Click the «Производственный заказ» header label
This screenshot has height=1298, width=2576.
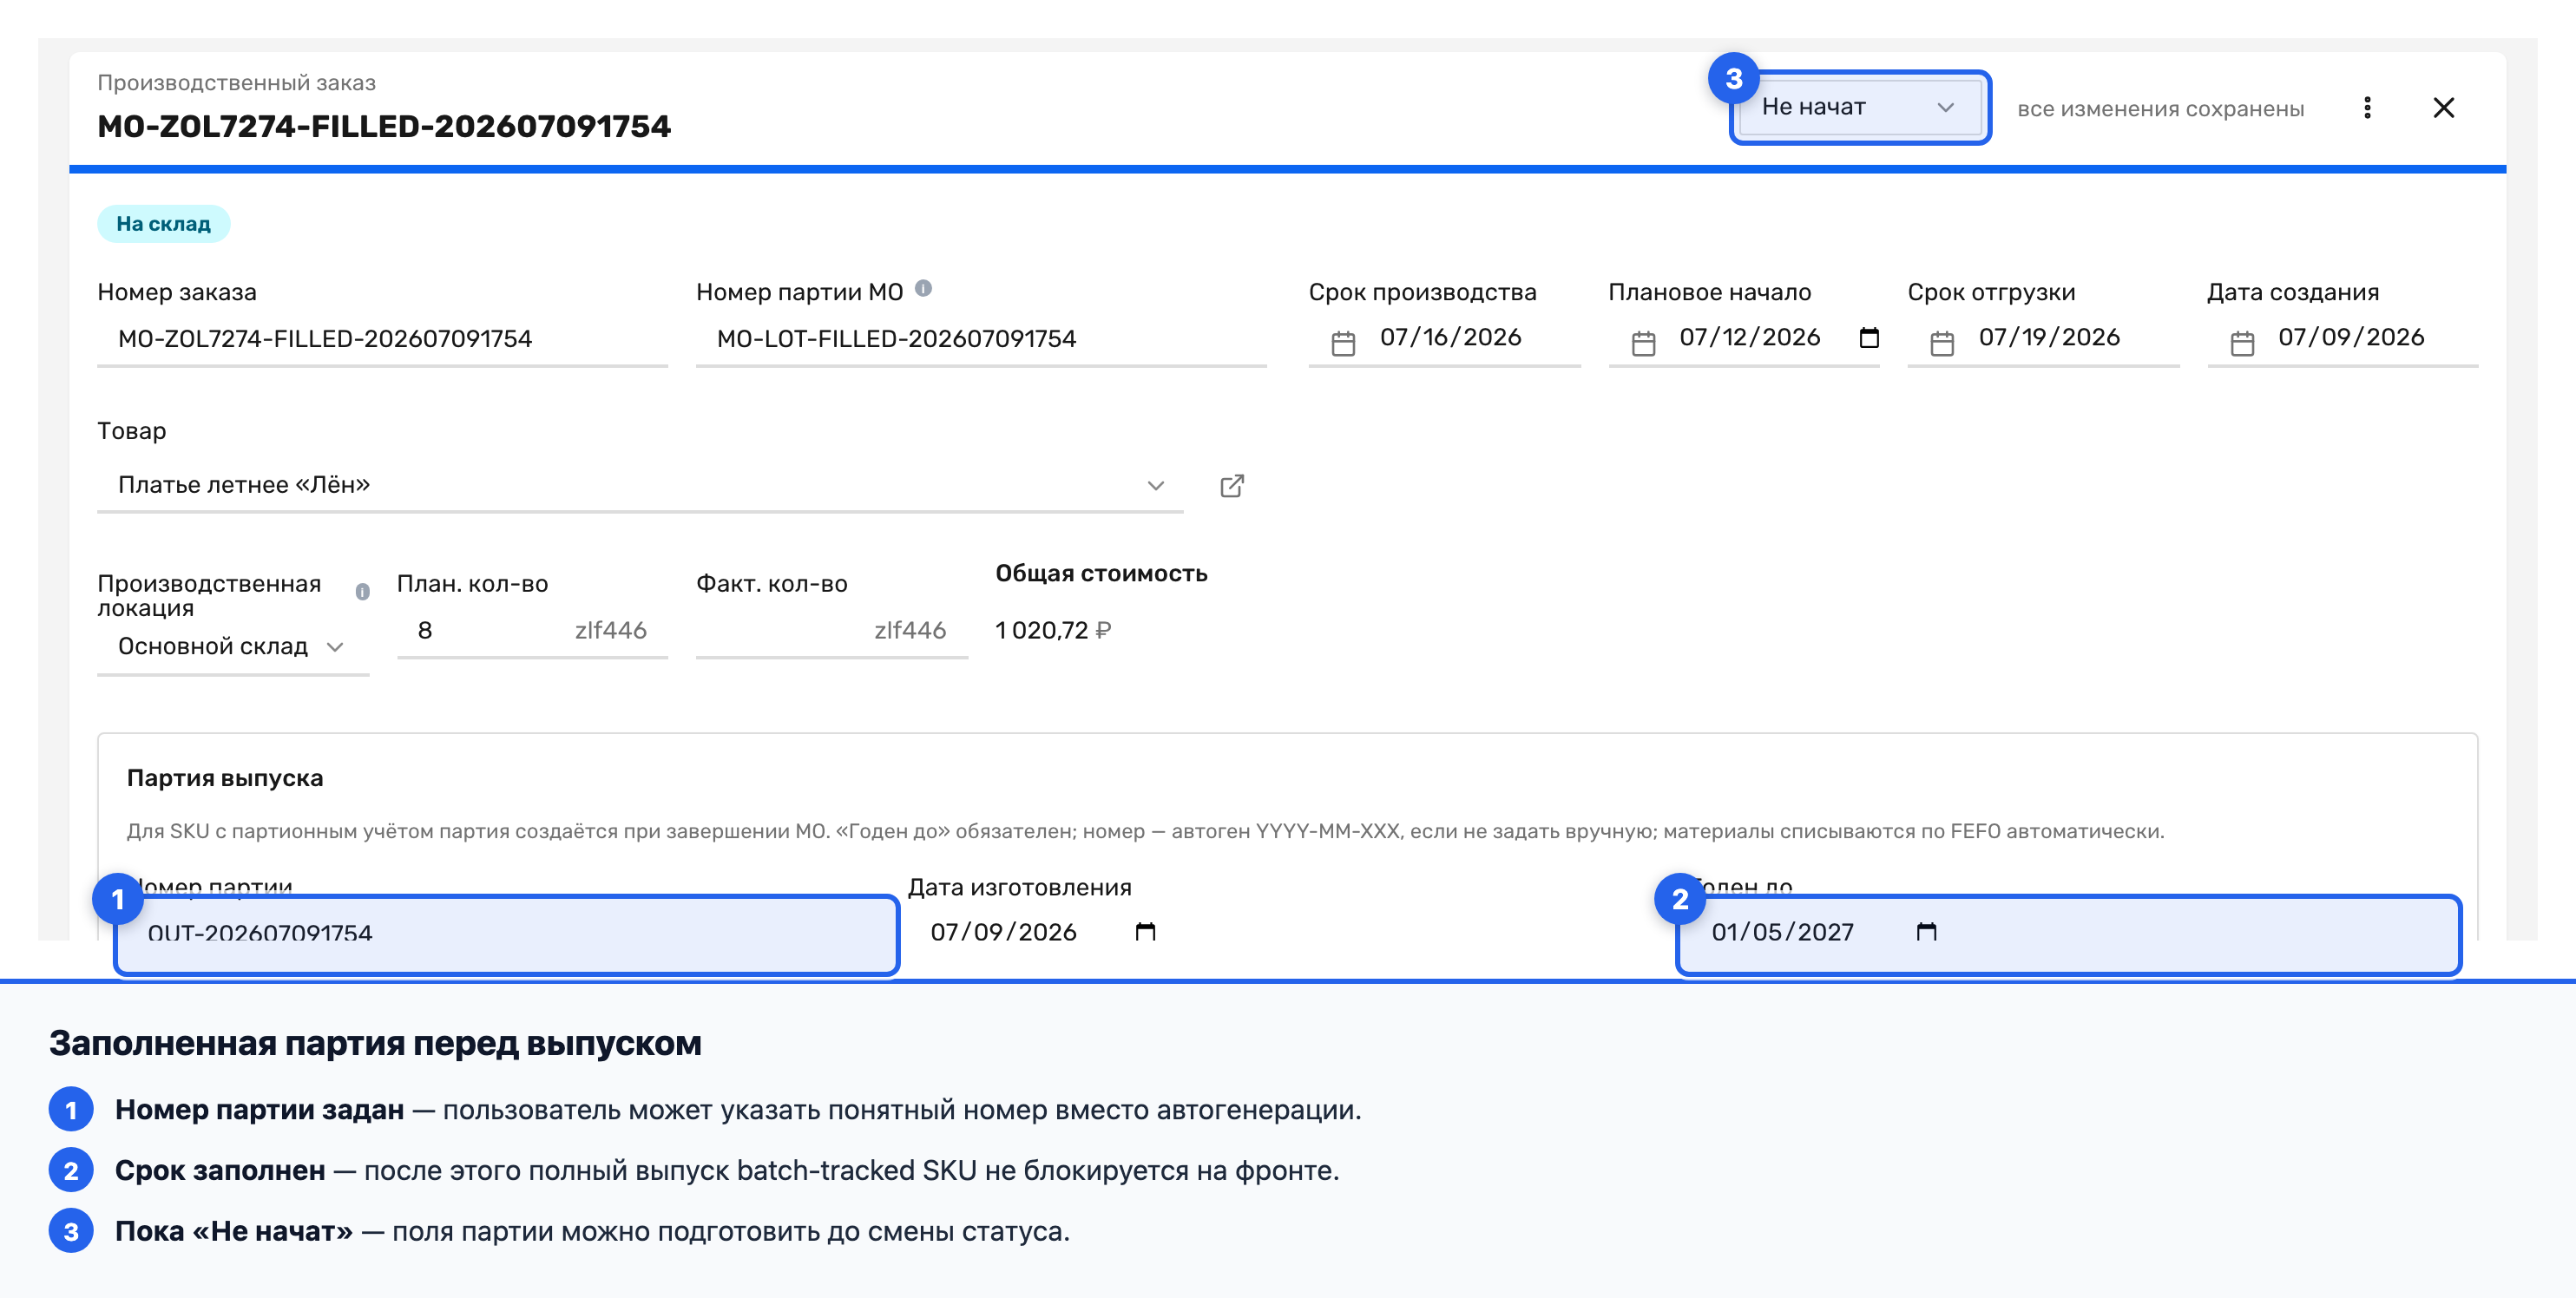click(236, 82)
